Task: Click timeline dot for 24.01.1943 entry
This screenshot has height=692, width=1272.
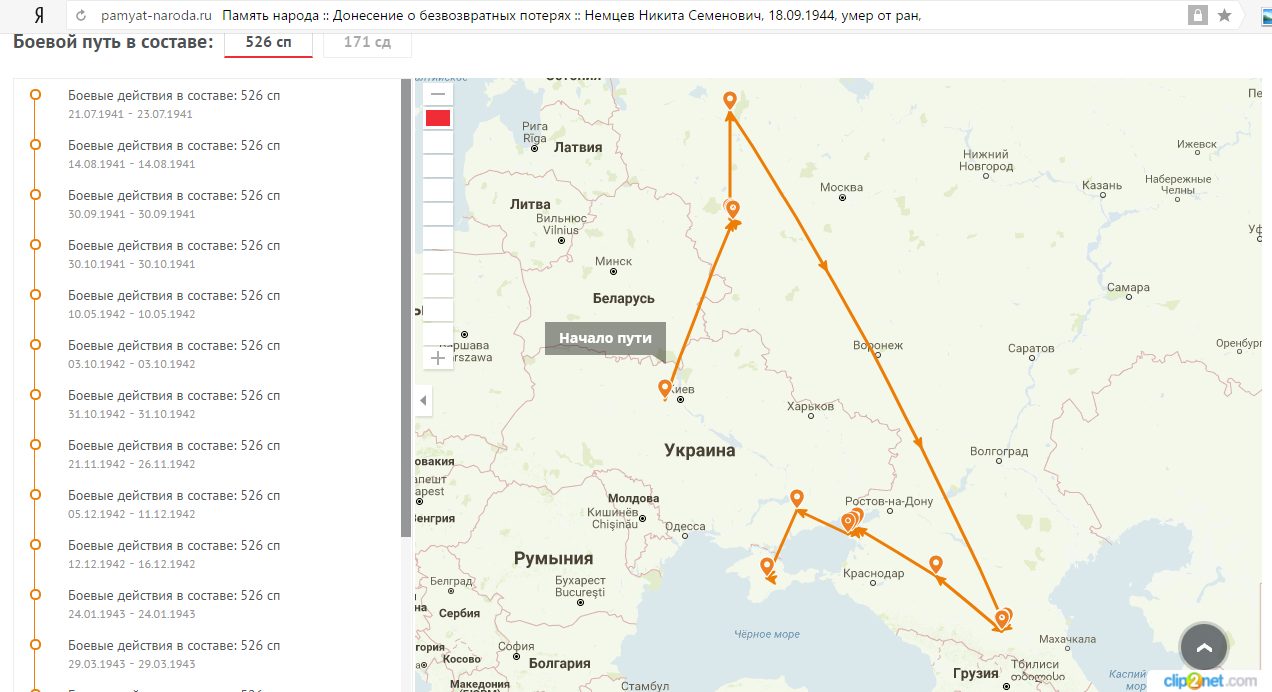Action: (x=35, y=594)
